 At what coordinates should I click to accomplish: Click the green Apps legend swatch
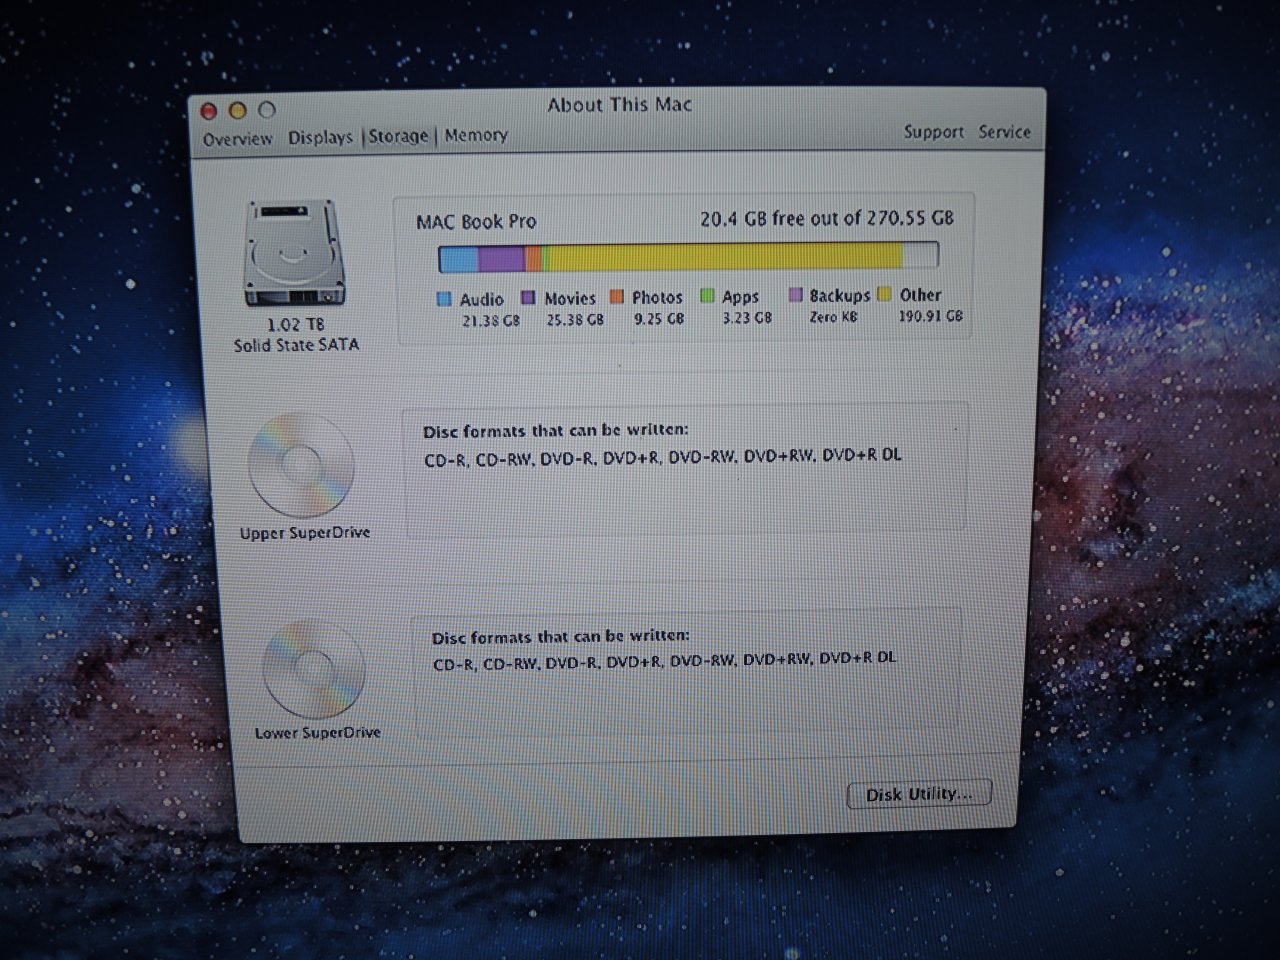coord(707,296)
